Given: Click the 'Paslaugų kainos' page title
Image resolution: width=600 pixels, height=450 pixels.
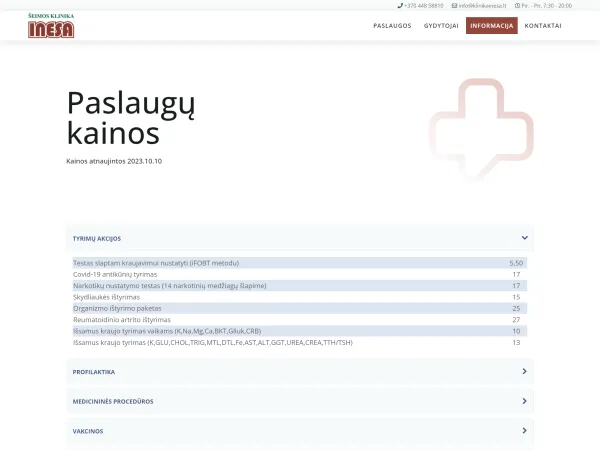Looking at the screenshot, I should (131, 118).
